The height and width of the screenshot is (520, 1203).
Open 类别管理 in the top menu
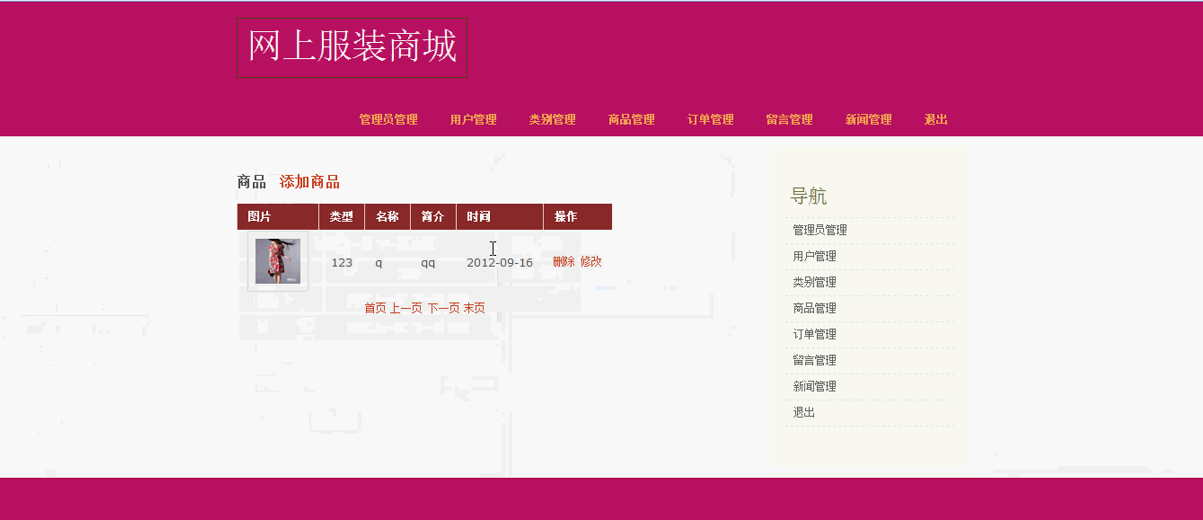tap(552, 120)
